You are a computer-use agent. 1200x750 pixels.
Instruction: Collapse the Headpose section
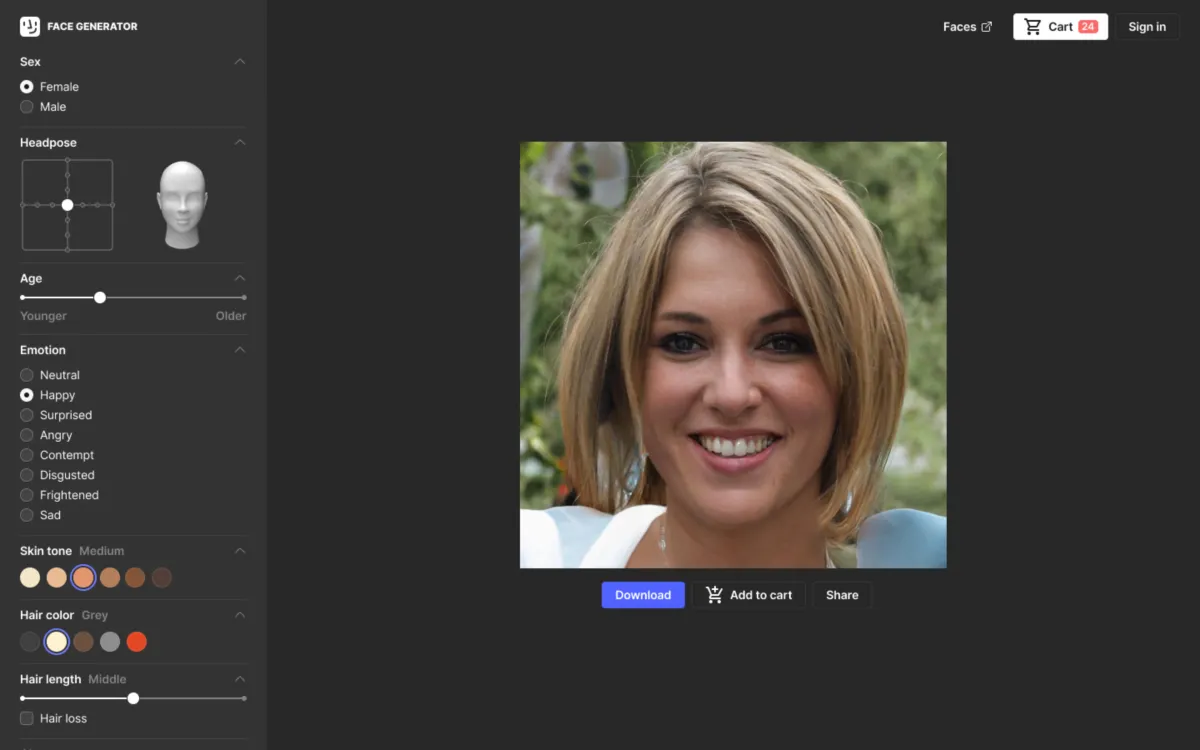(x=240, y=143)
